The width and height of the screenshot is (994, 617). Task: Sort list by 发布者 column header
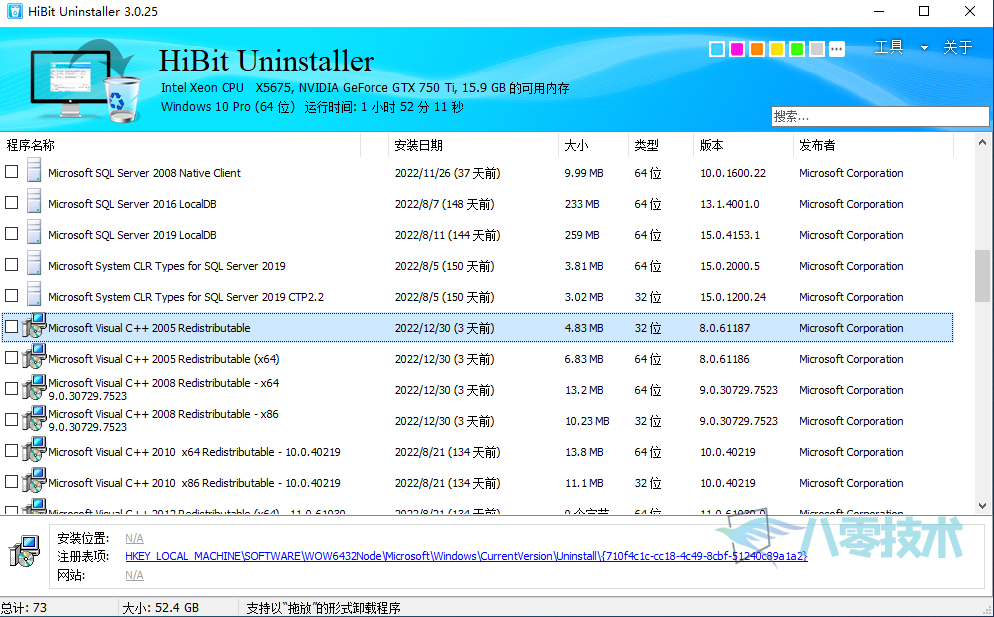[x=874, y=145]
